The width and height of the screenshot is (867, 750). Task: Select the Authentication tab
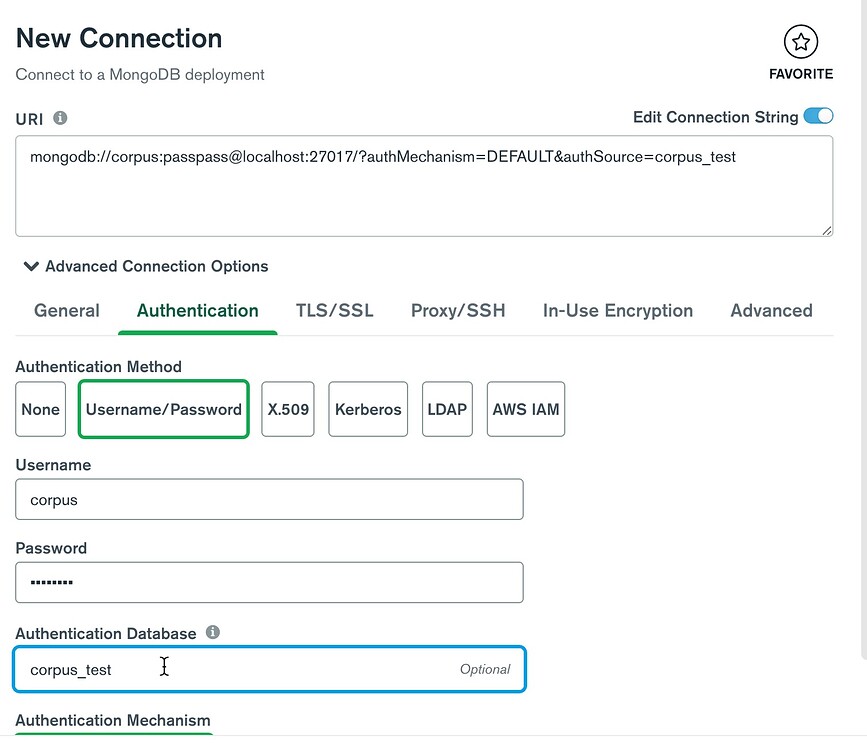point(198,311)
